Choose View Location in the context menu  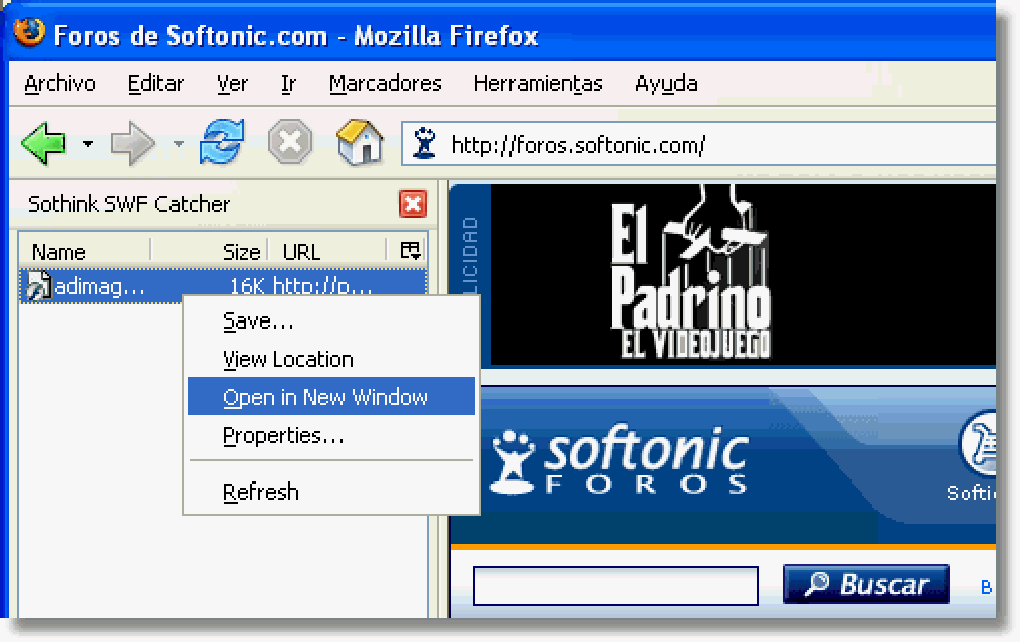point(331,359)
